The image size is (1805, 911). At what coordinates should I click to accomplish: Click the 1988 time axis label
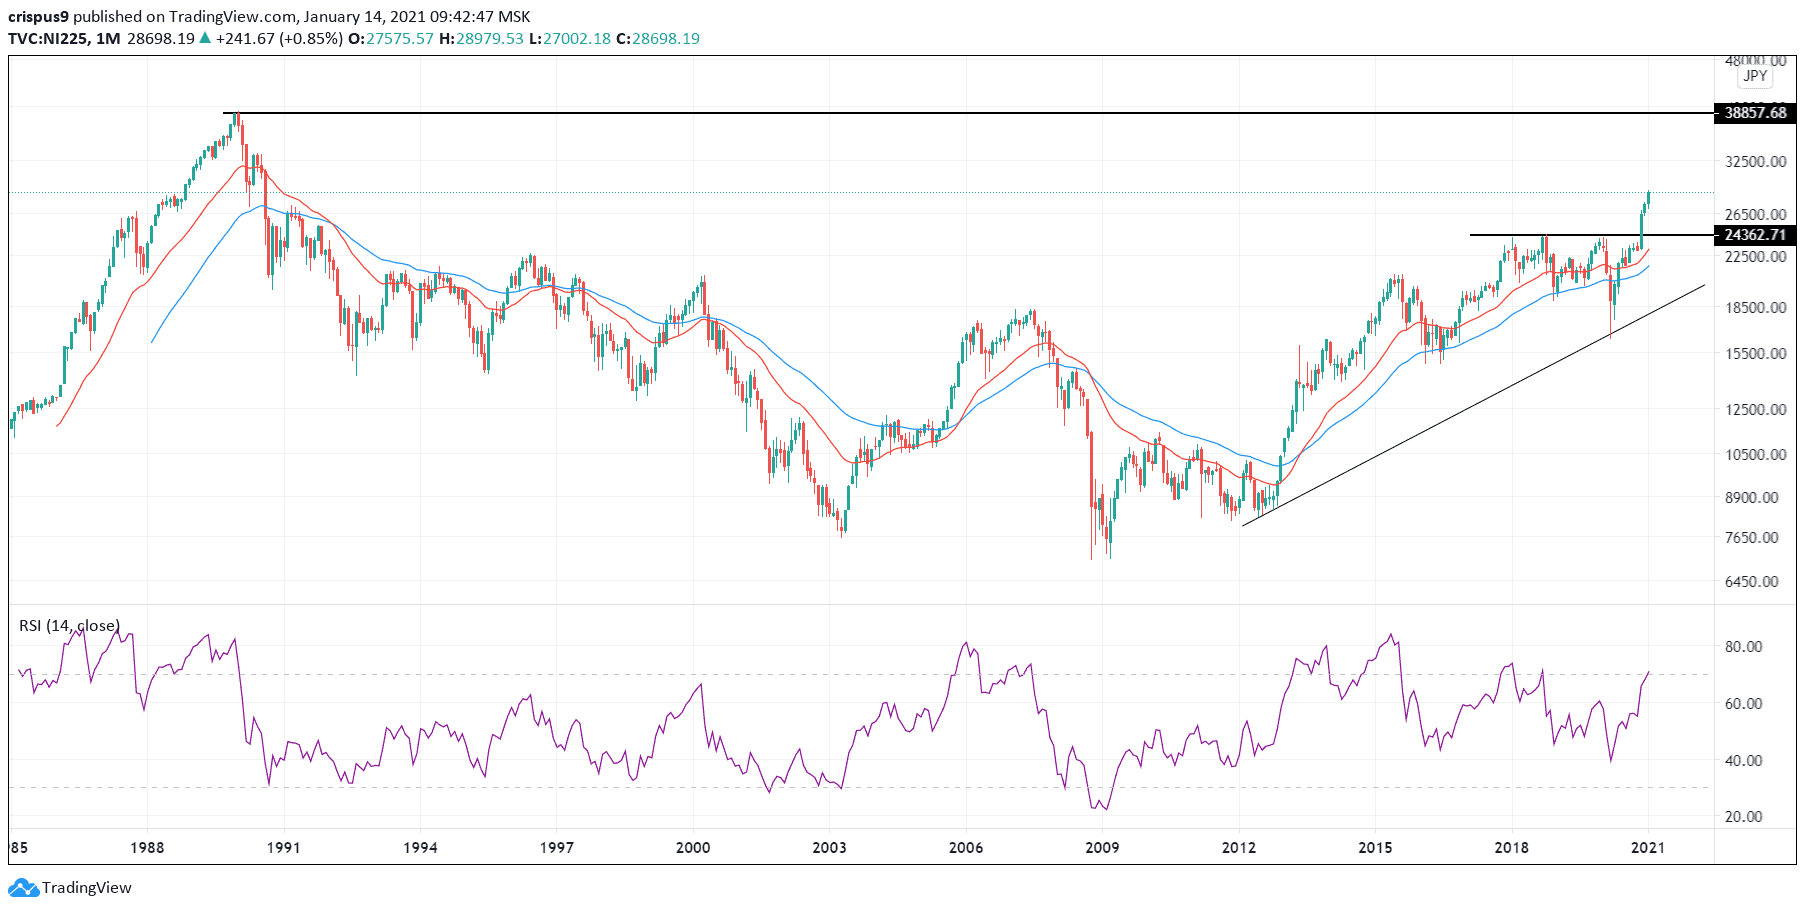pos(147,848)
